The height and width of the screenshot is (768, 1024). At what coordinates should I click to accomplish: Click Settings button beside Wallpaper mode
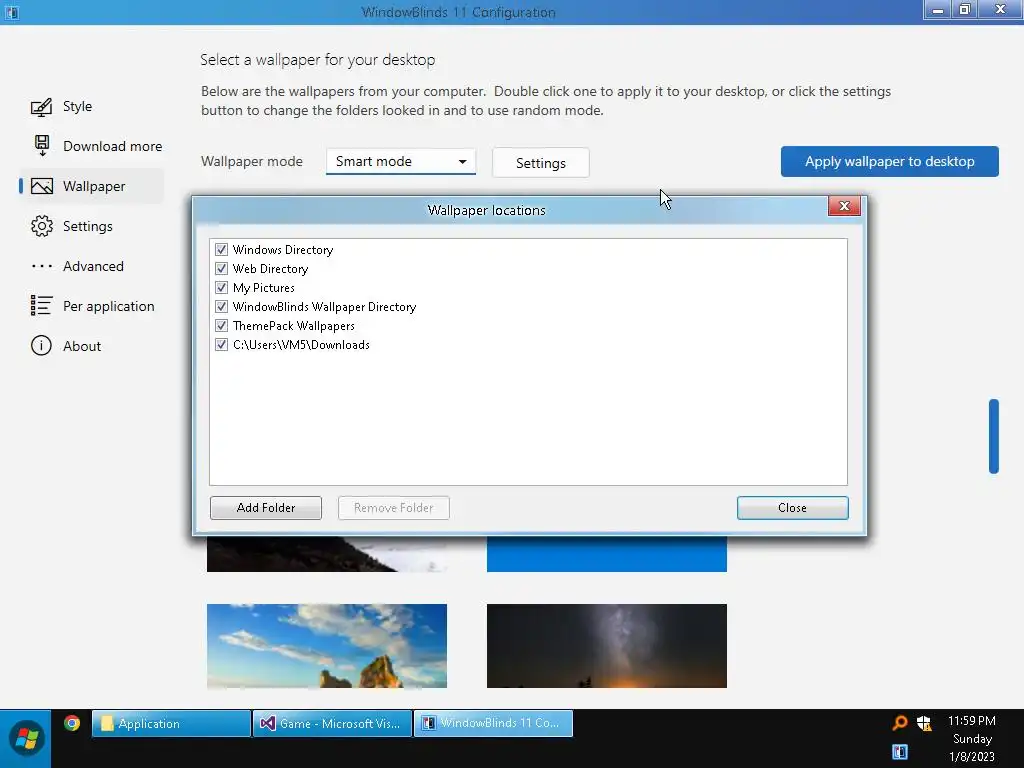click(541, 163)
